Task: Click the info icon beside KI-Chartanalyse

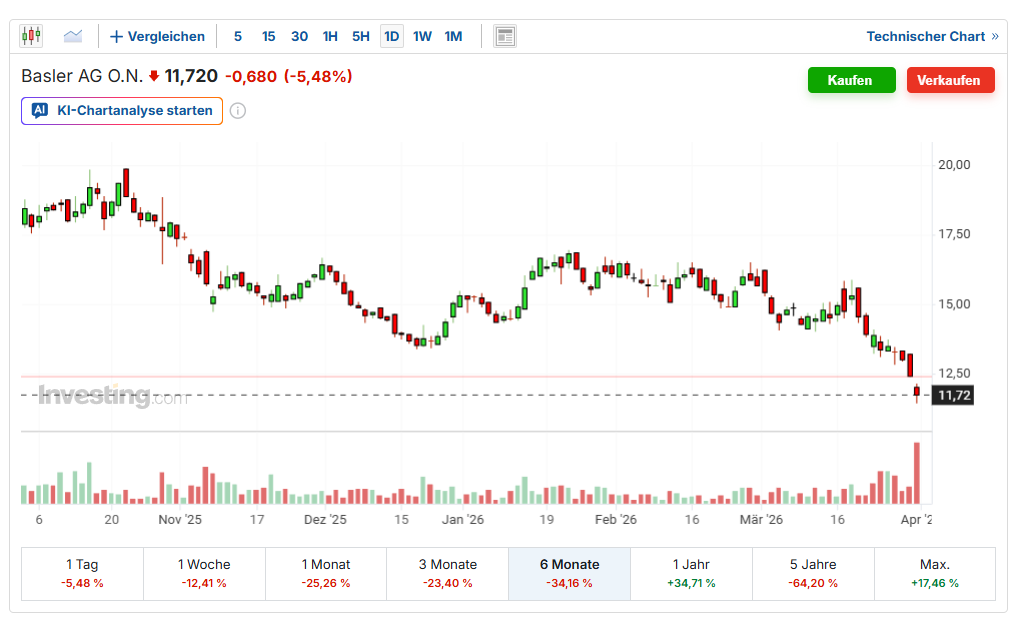Action: [238, 111]
